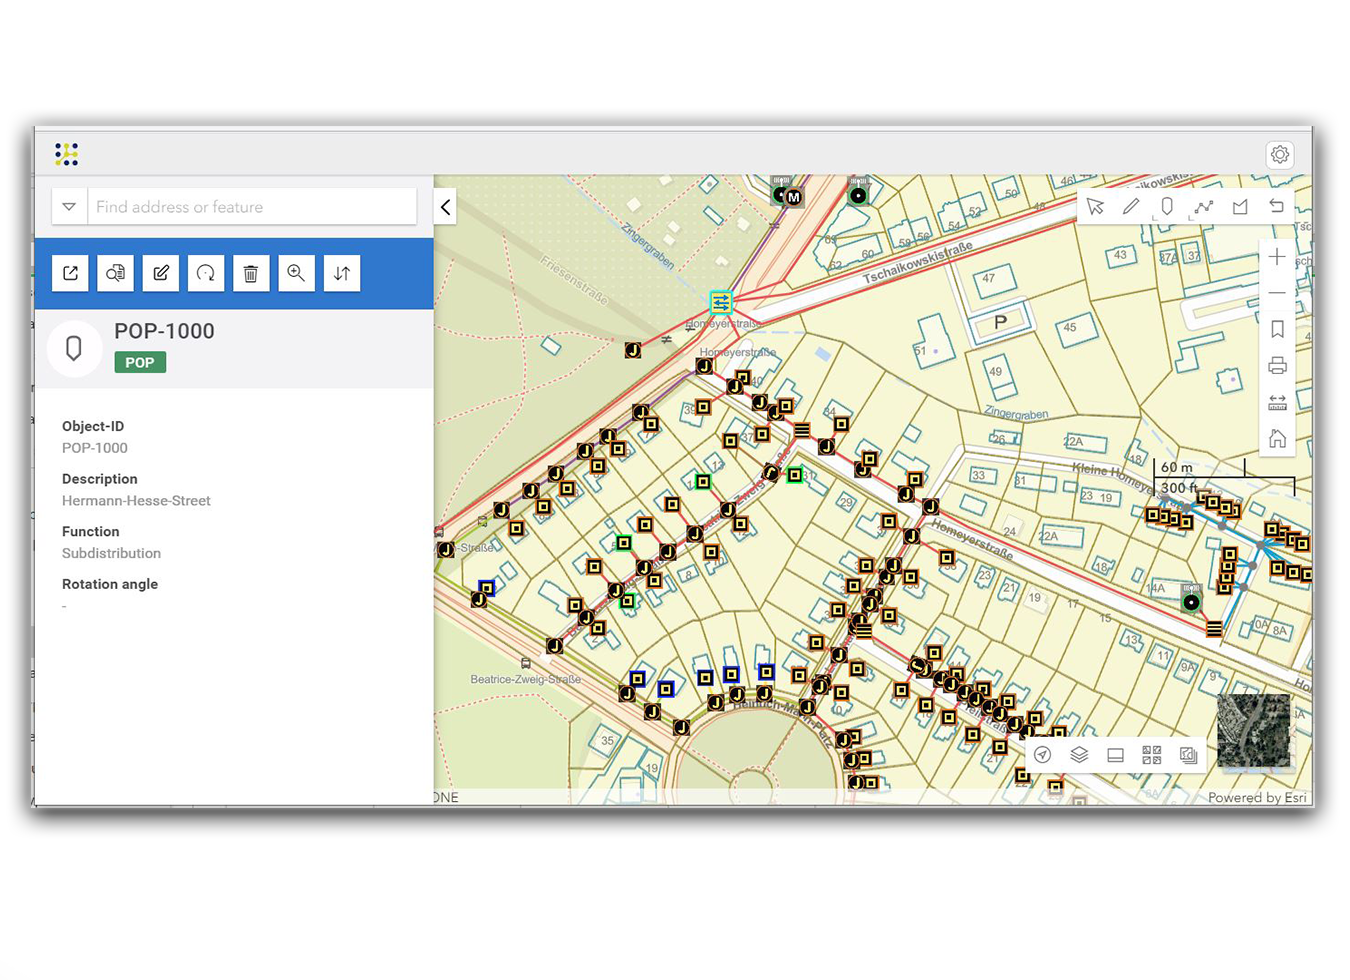
Task: Switch to satellite imagery basemap thumbnail
Action: click(1253, 731)
